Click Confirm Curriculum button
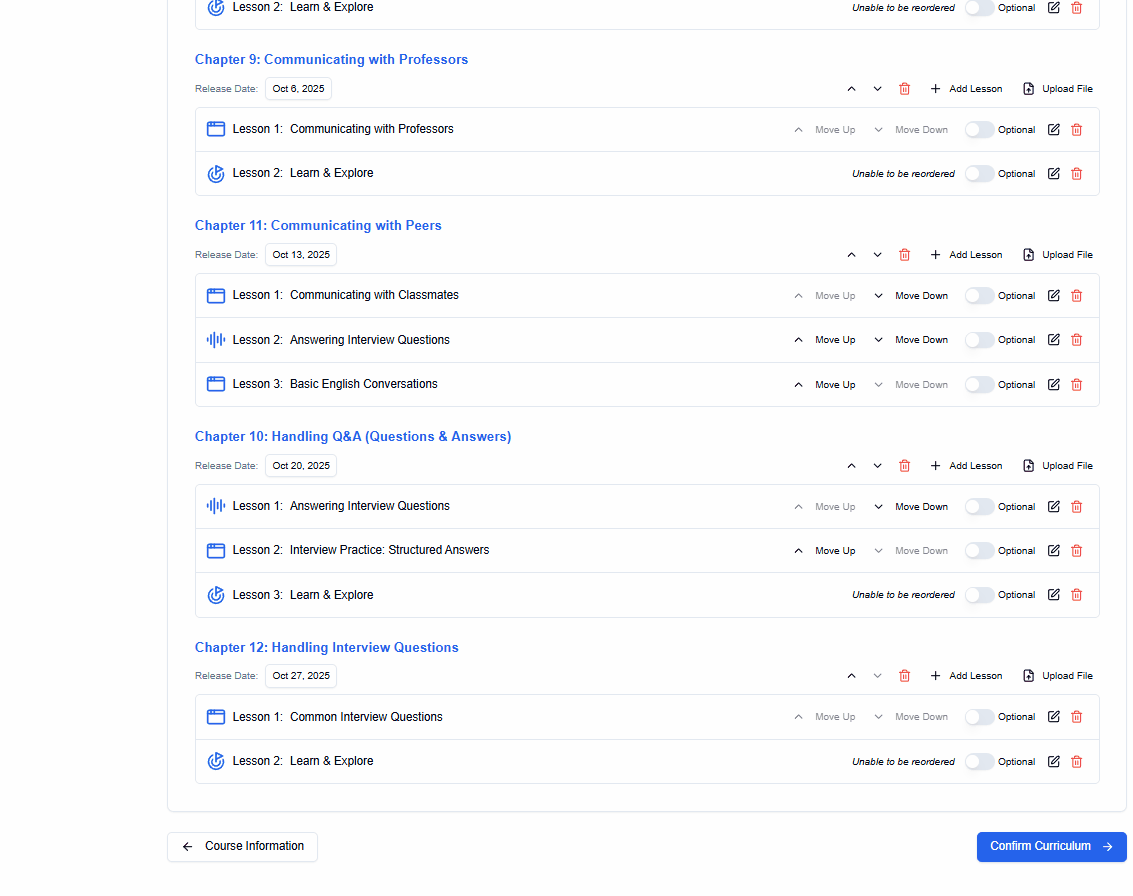The image size is (1133, 896). point(1051,847)
